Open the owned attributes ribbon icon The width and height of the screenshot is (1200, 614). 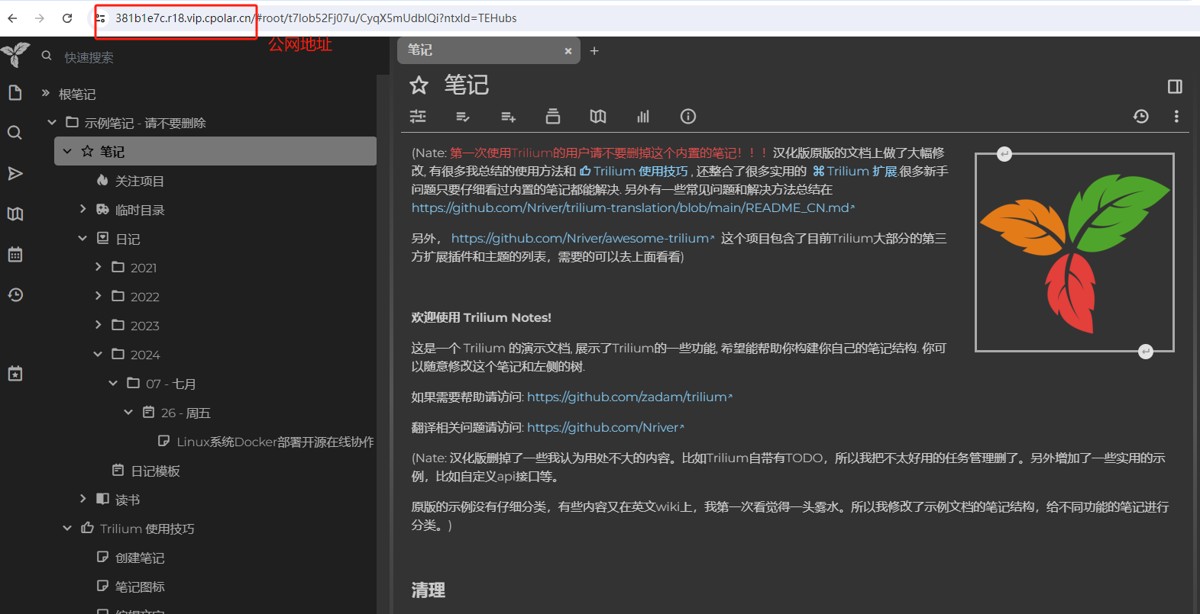tap(463, 117)
